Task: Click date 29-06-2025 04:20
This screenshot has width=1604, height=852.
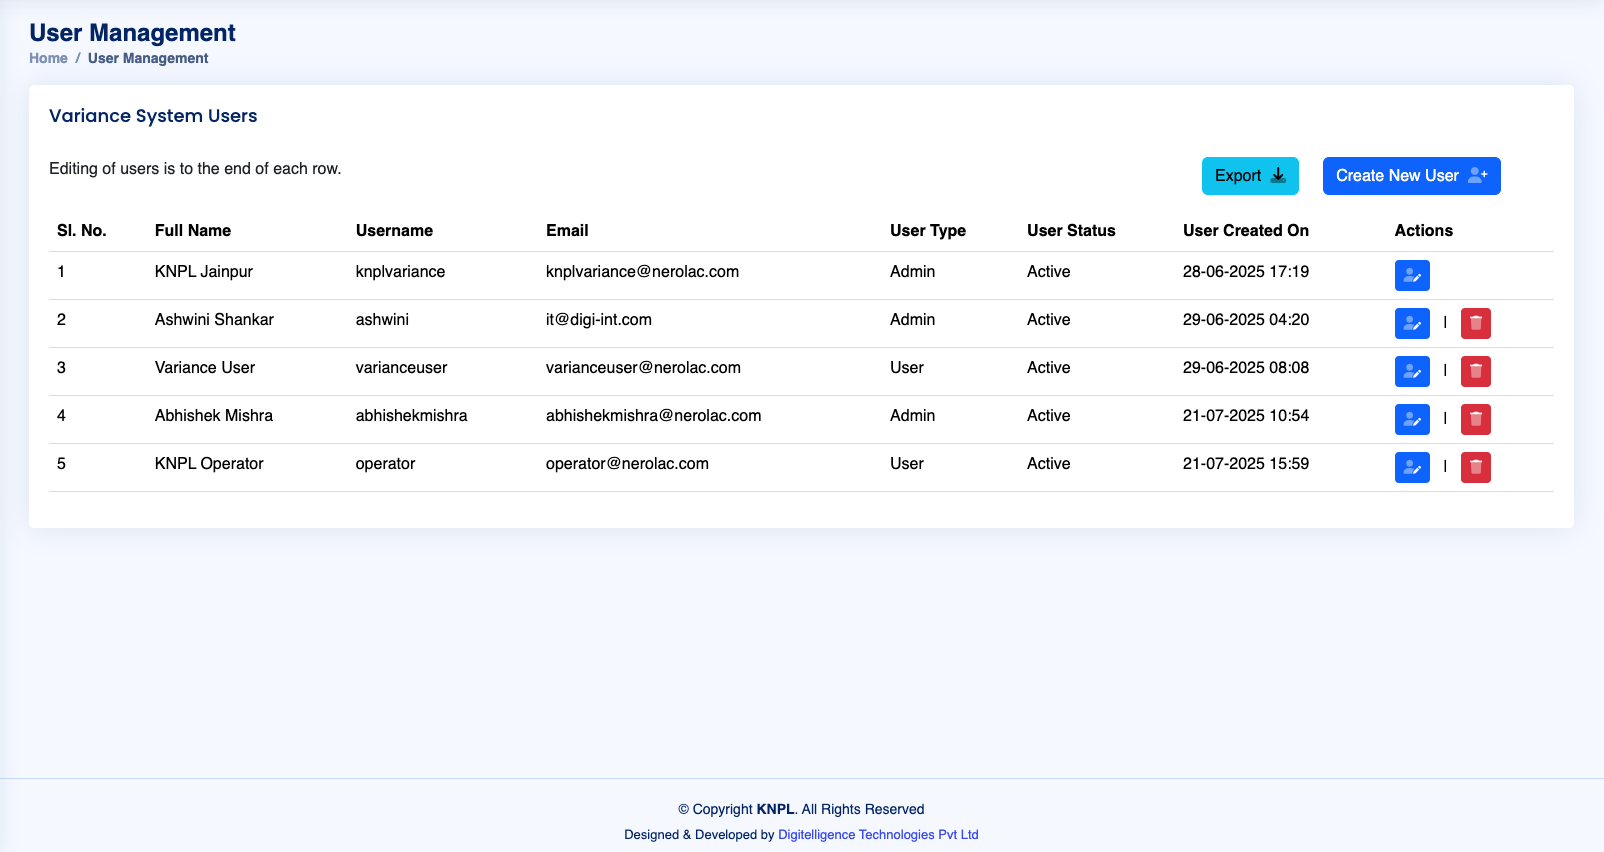Action: coord(1246,320)
